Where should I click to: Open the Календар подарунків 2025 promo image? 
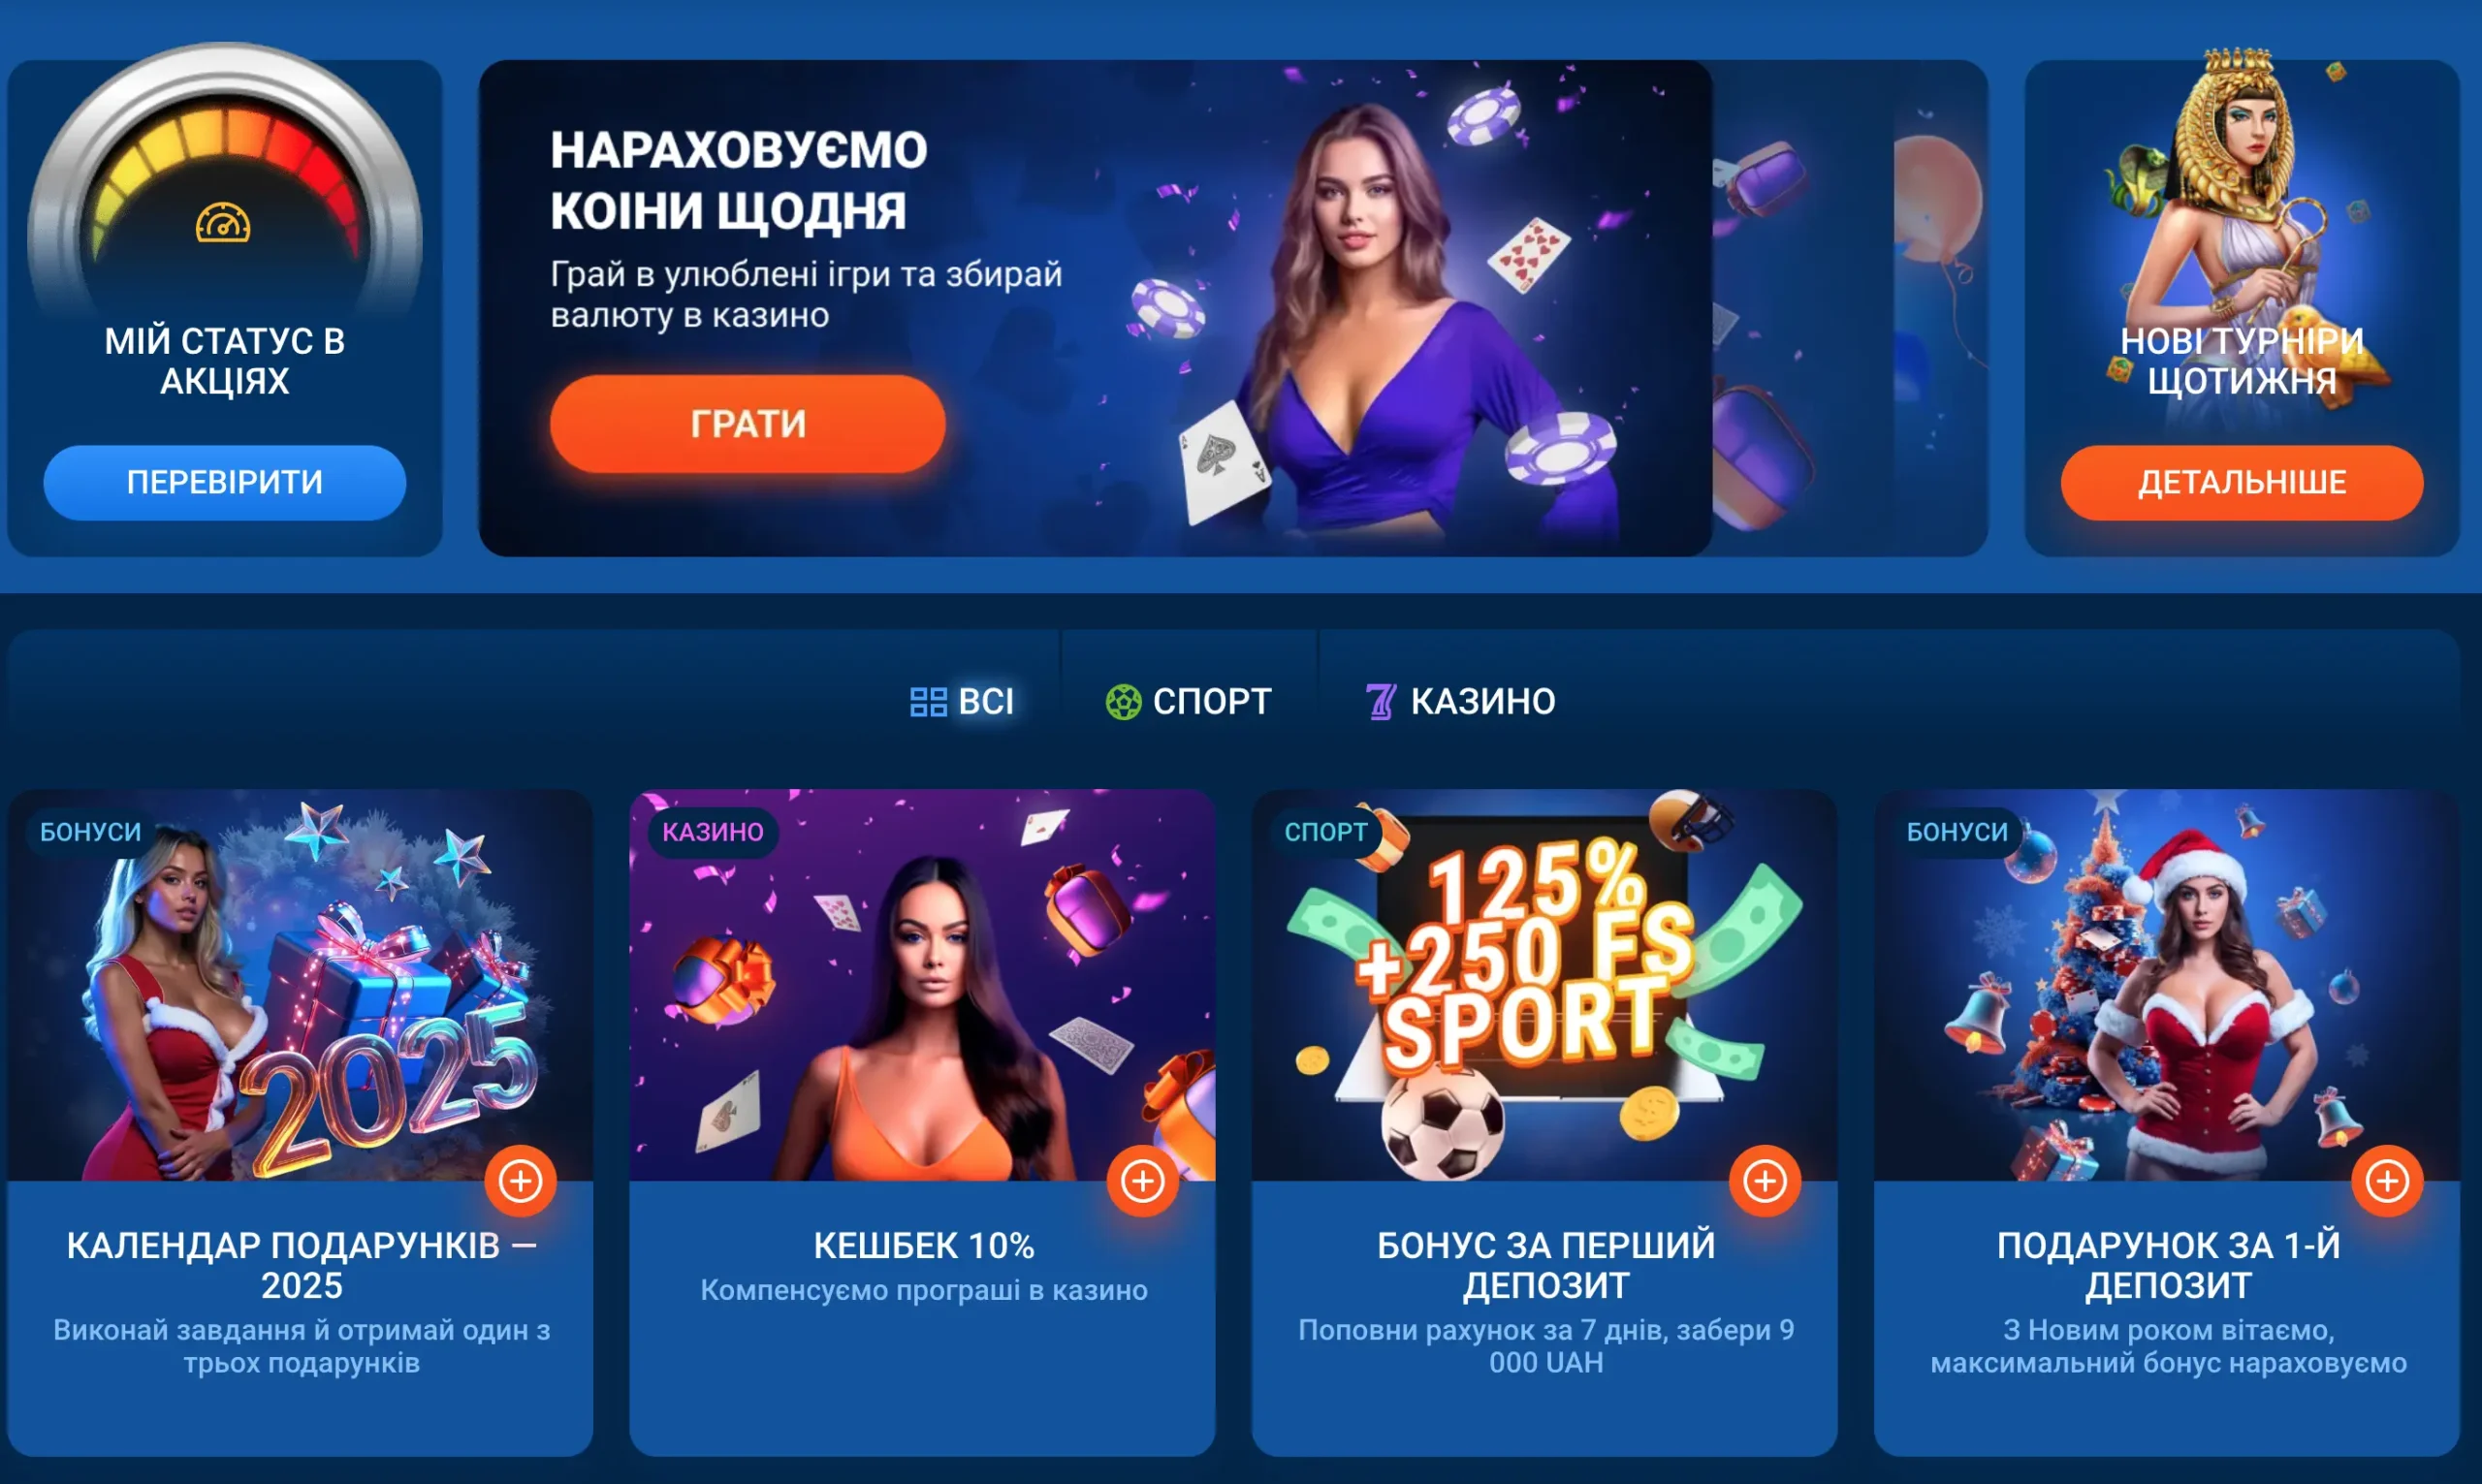pyautogui.click(x=300, y=985)
